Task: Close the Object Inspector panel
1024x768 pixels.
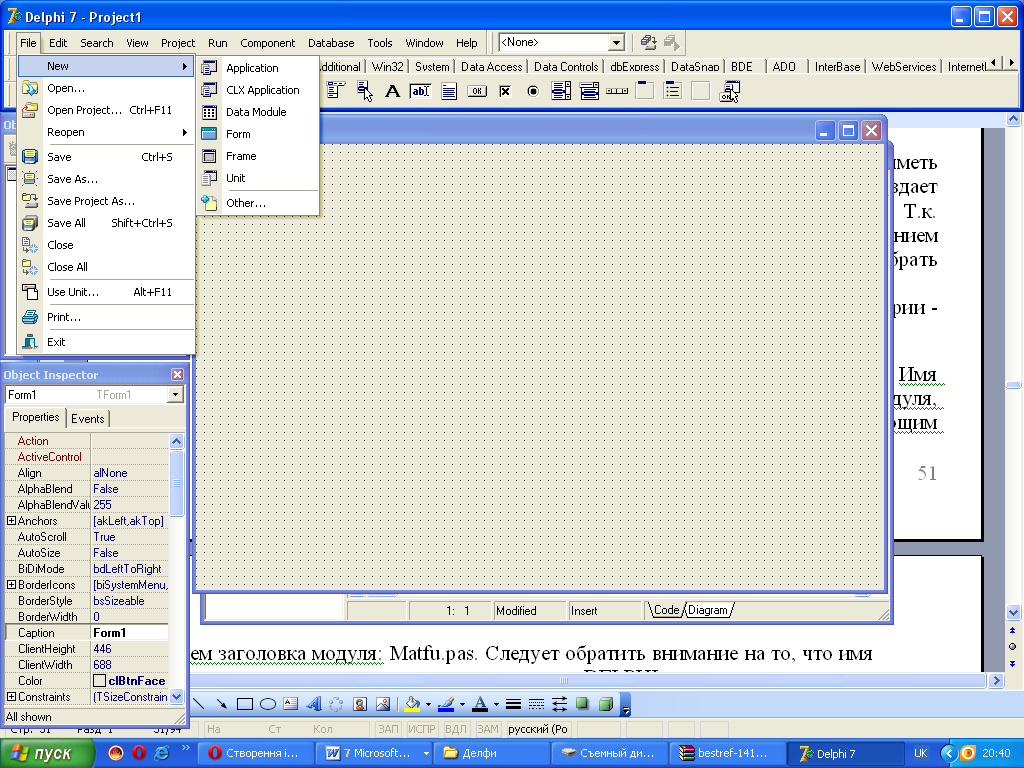Action: [x=177, y=374]
